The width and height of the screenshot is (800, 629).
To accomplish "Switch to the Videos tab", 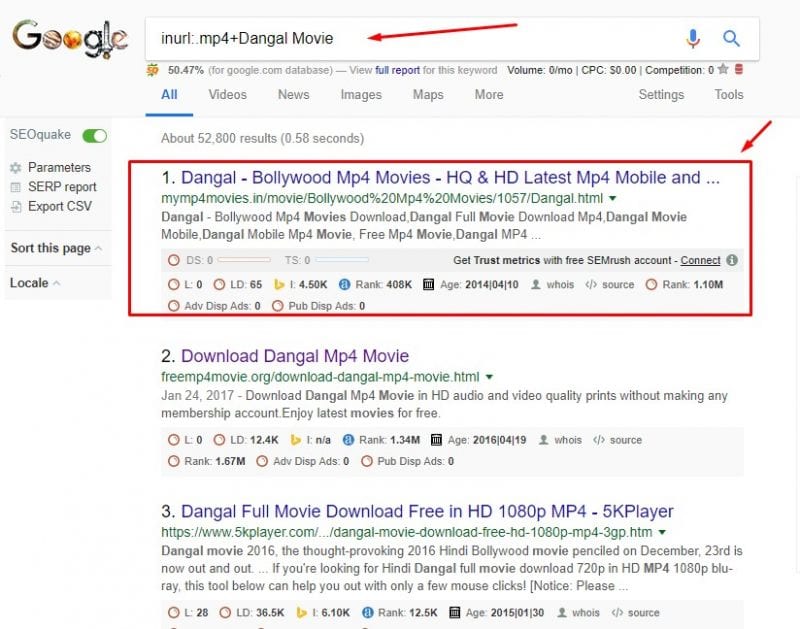I will [x=228, y=94].
